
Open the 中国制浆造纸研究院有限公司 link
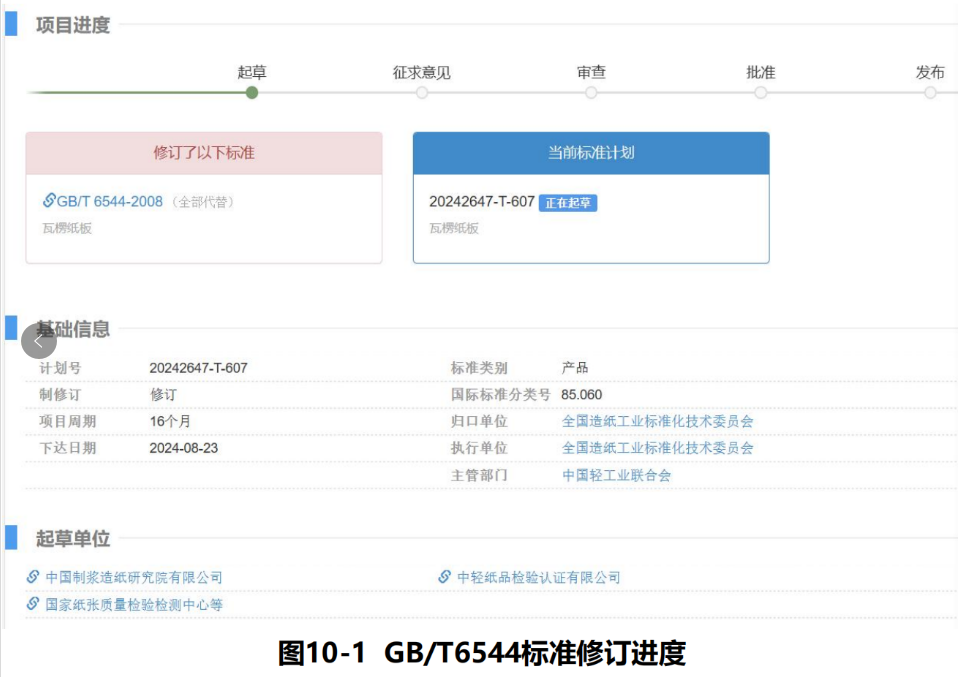133,576
